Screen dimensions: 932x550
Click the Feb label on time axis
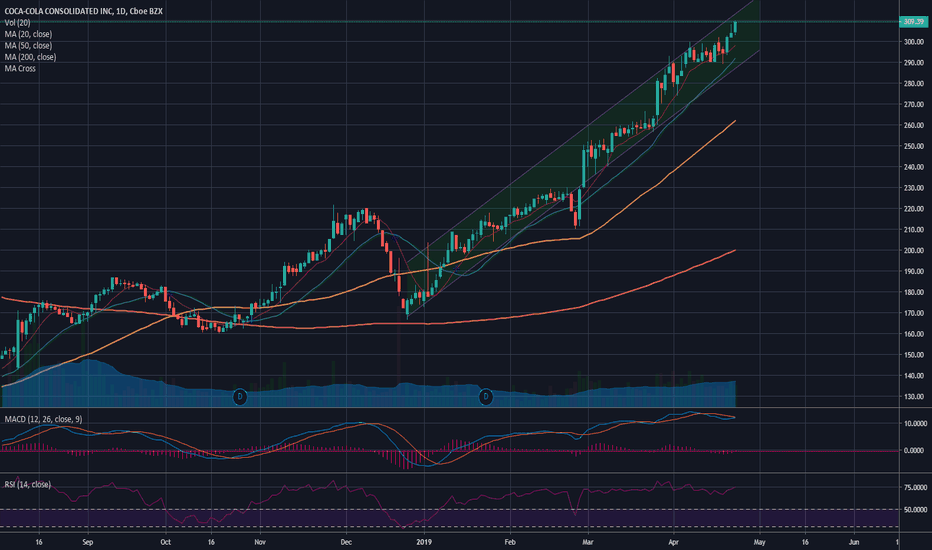point(509,542)
